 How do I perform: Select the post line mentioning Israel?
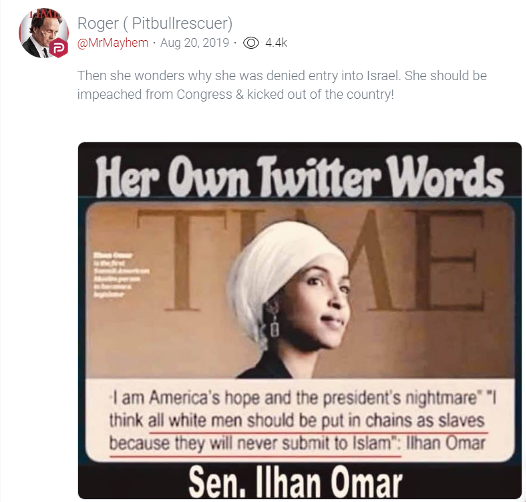pyautogui.click(x=282, y=76)
